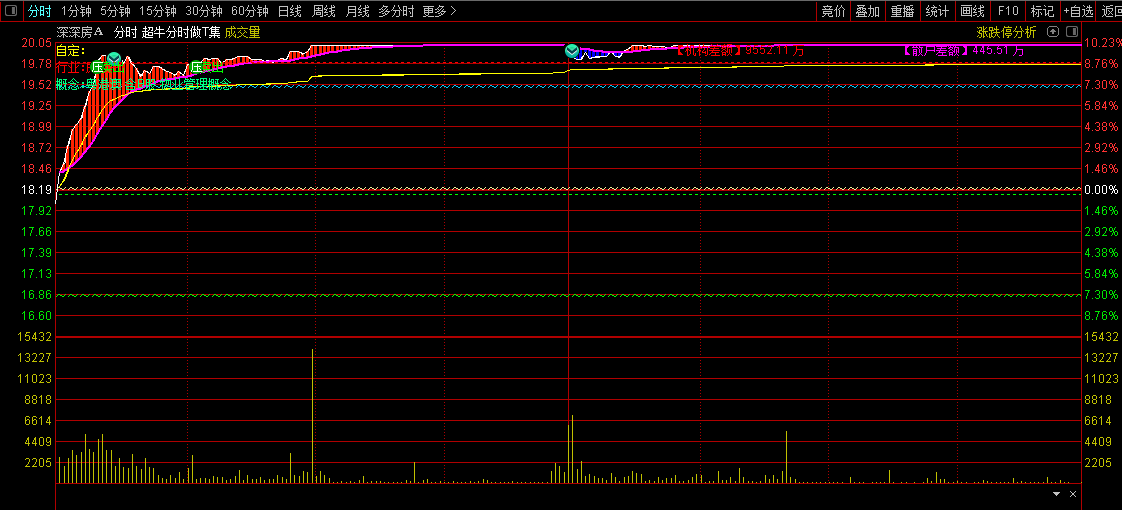1122x510 pixels.
Task: Click the second green 压 signal marker
Action: pyautogui.click(x=196, y=67)
